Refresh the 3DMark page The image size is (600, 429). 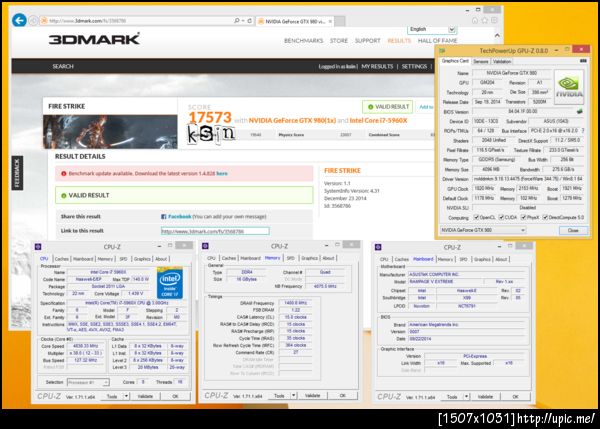249,21
